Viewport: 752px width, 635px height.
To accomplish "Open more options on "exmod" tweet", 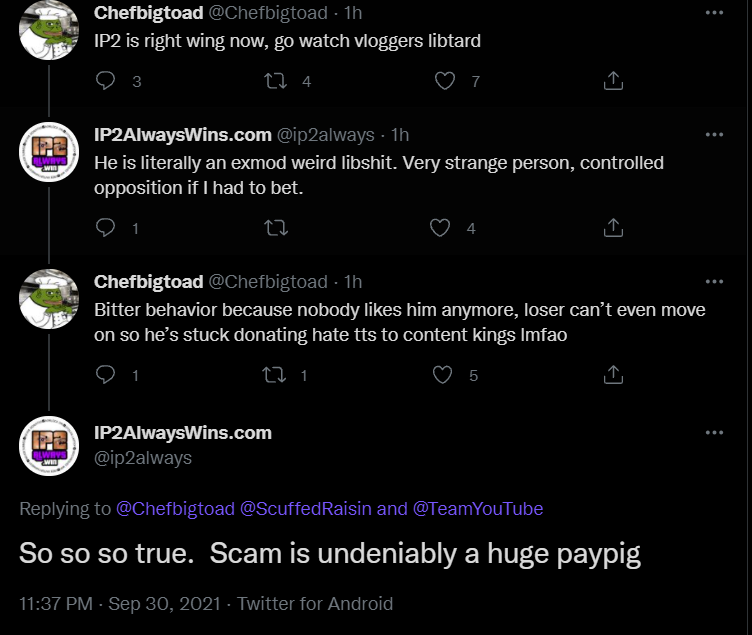I will (714, 135).
